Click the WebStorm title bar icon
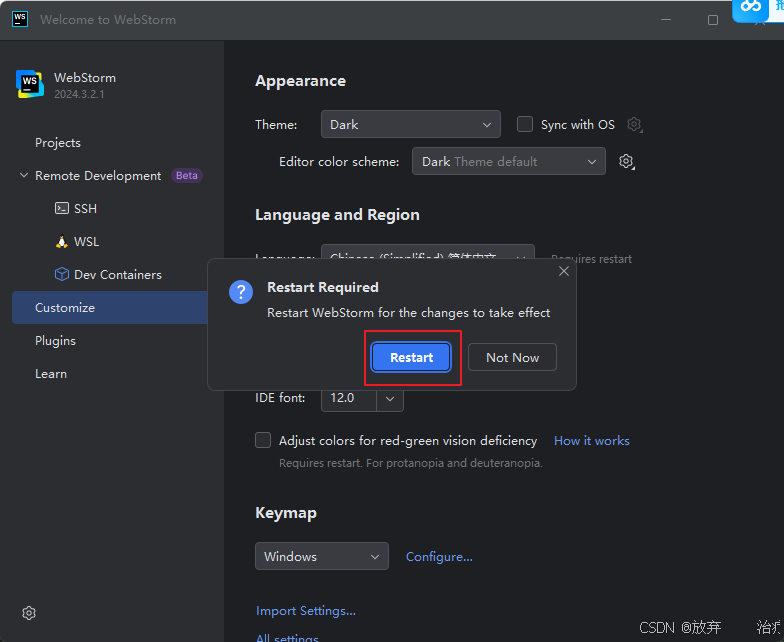The width and height of the screenshot is (784, 642). point(20,19)
